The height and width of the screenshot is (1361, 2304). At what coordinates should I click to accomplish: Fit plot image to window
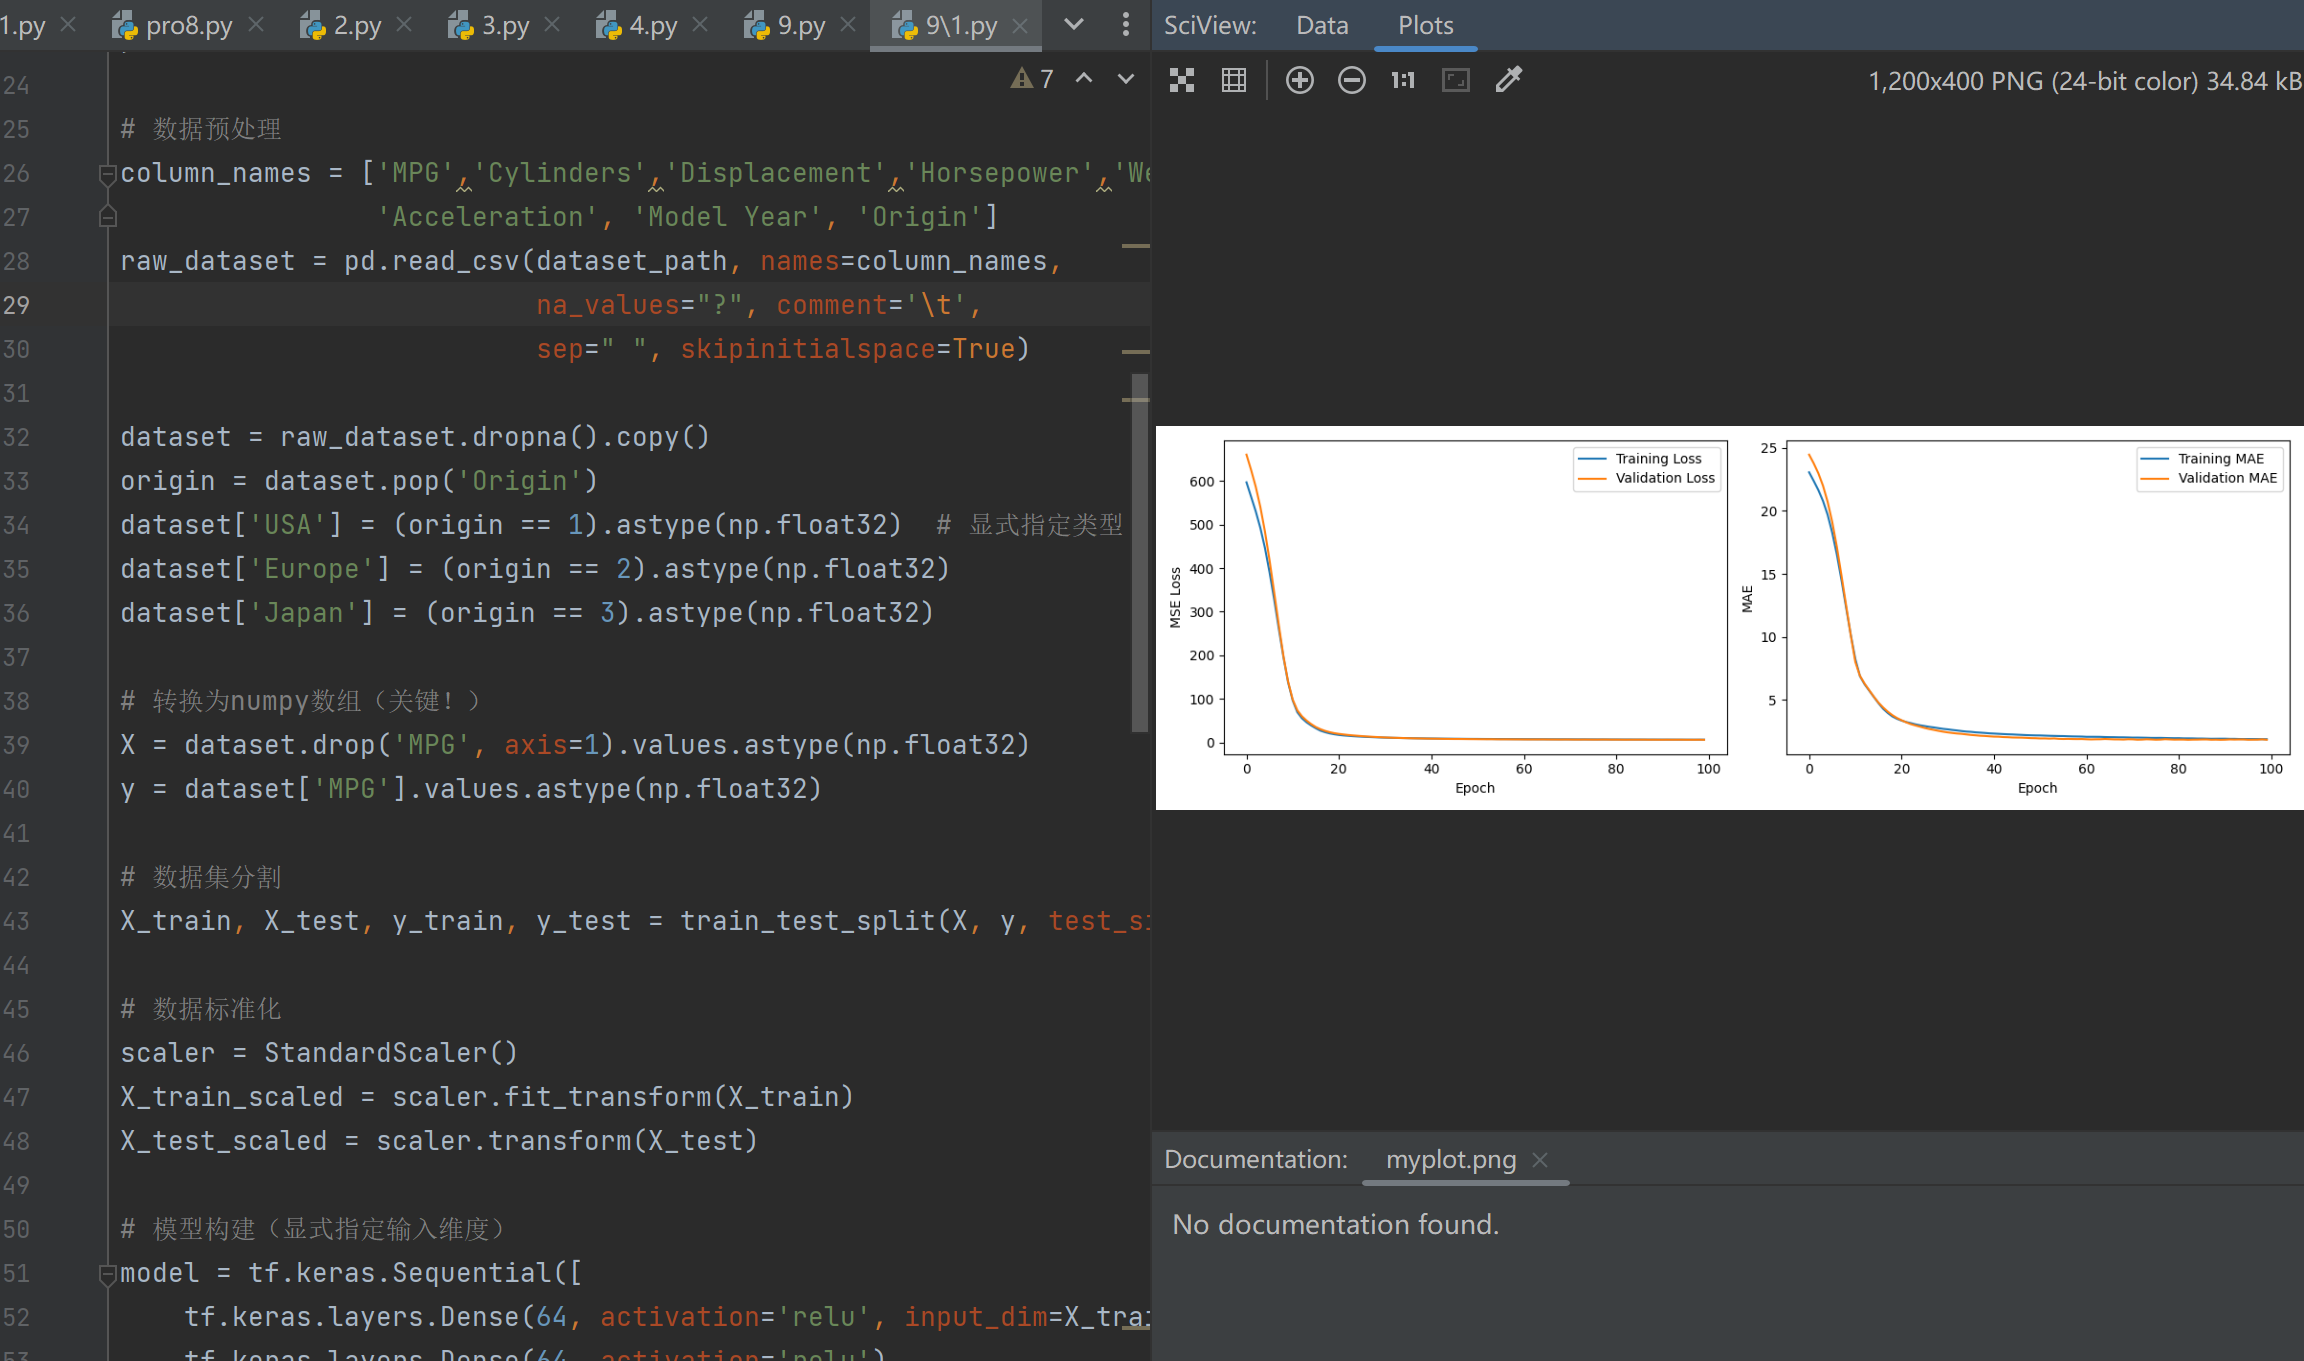click(1456, 80)
